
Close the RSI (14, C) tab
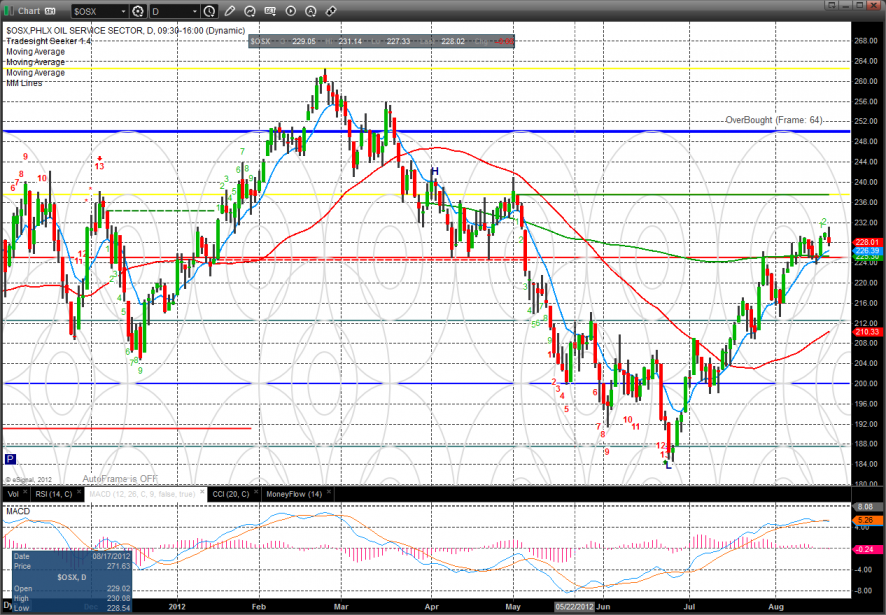79,492
